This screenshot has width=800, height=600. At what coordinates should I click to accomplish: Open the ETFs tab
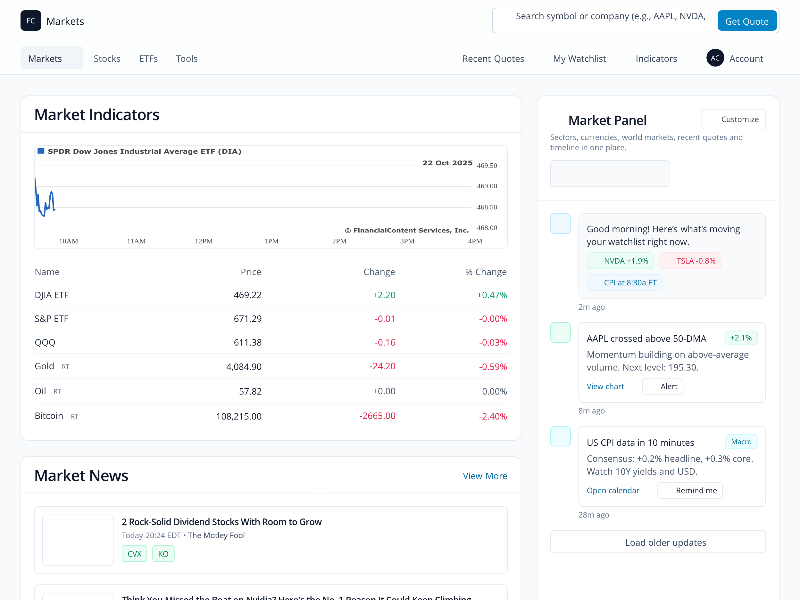point(148,58)
